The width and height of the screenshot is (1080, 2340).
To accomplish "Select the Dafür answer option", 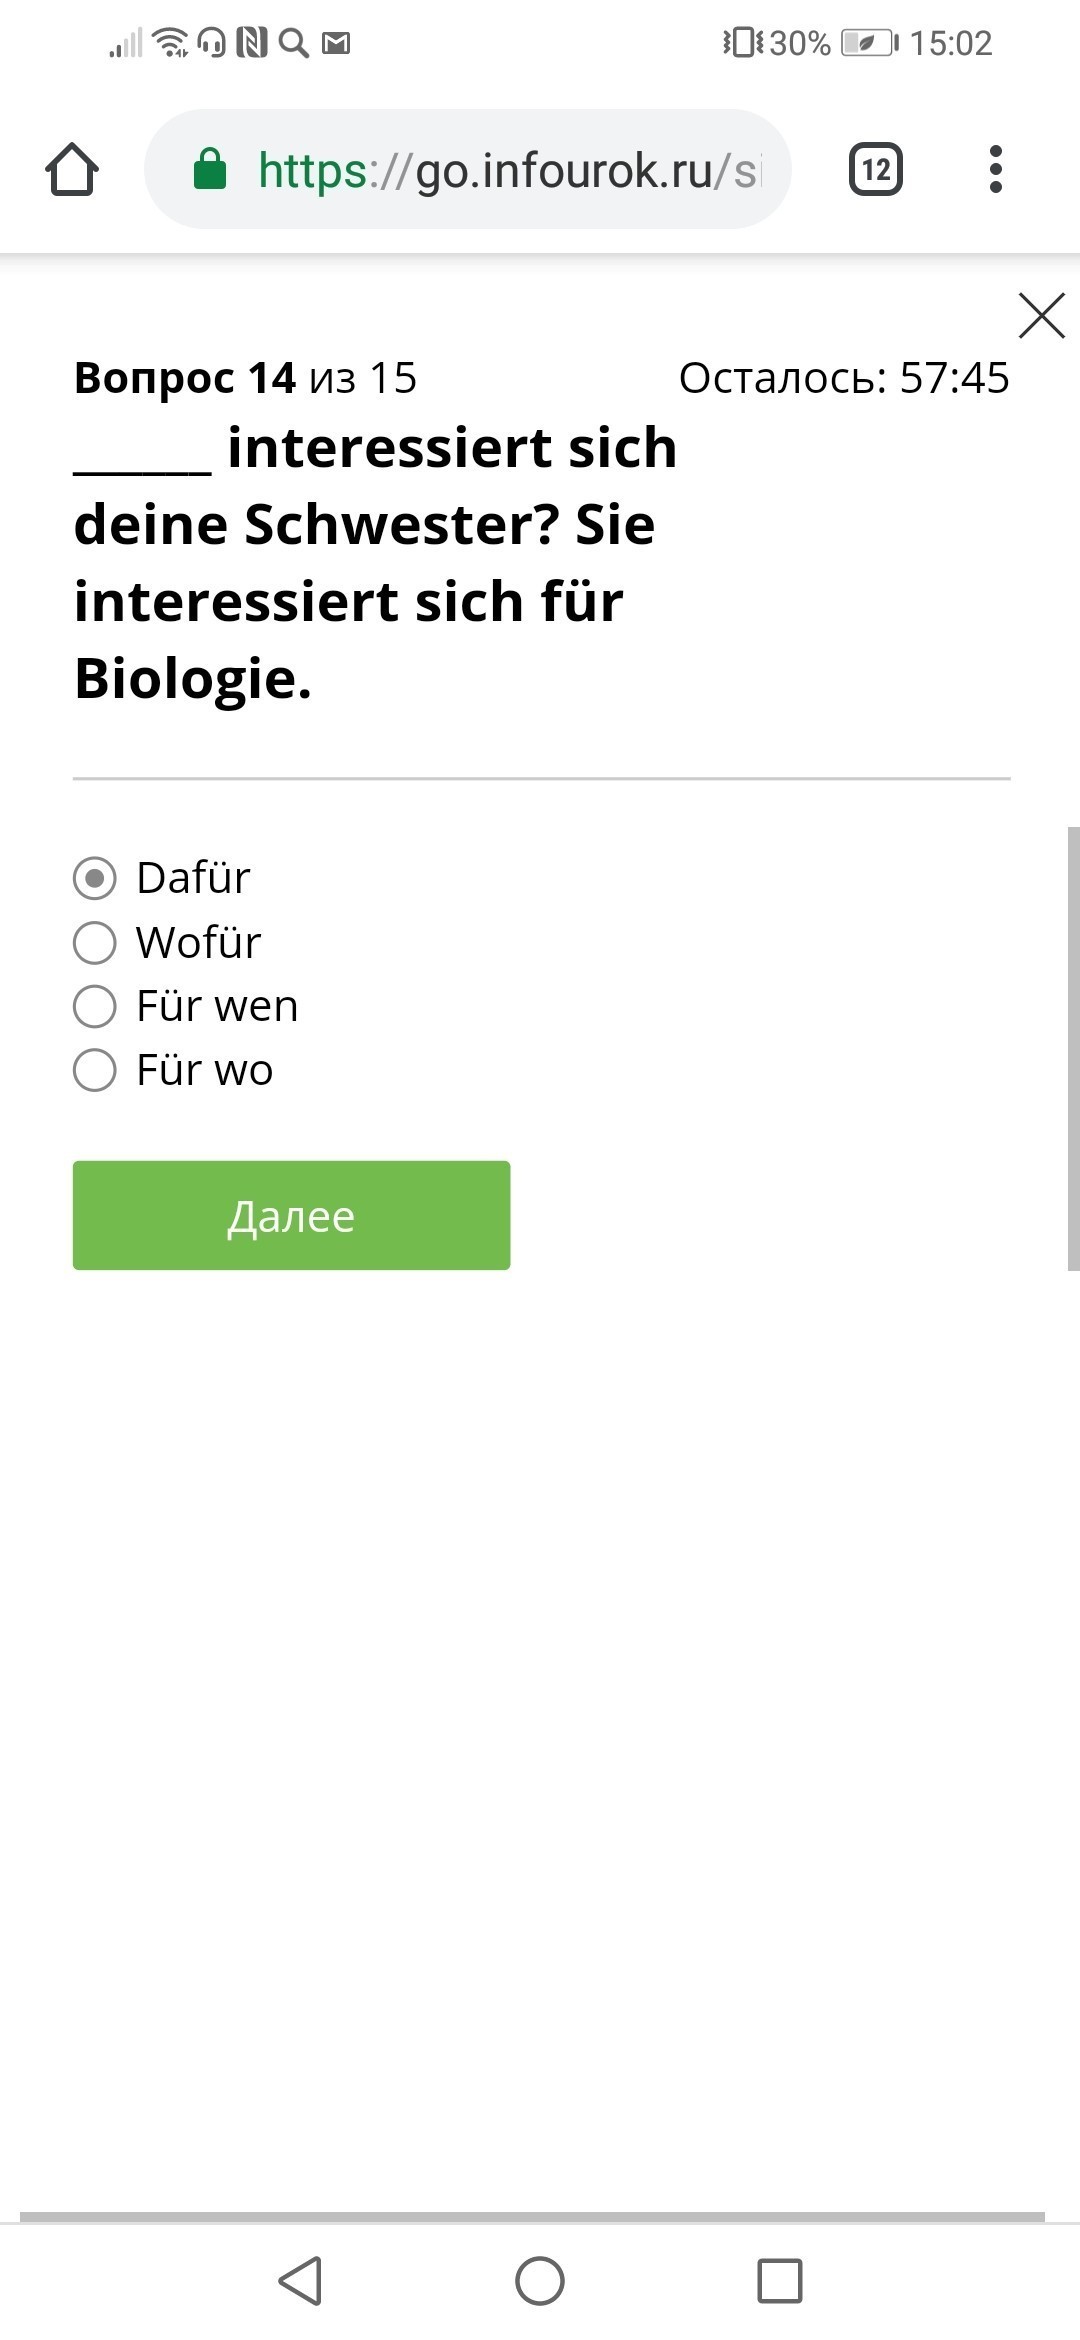I will pyautogui.click(x=95, y=879).
